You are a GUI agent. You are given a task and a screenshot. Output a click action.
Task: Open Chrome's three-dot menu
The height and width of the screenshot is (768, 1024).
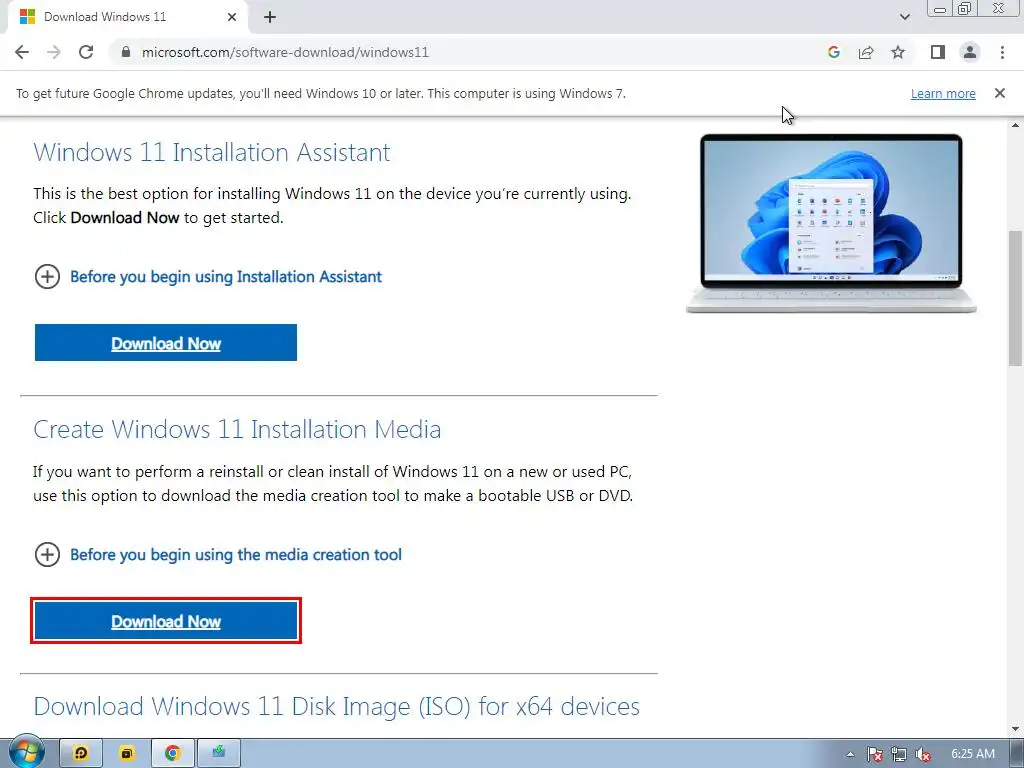[x=1002, y=52]
